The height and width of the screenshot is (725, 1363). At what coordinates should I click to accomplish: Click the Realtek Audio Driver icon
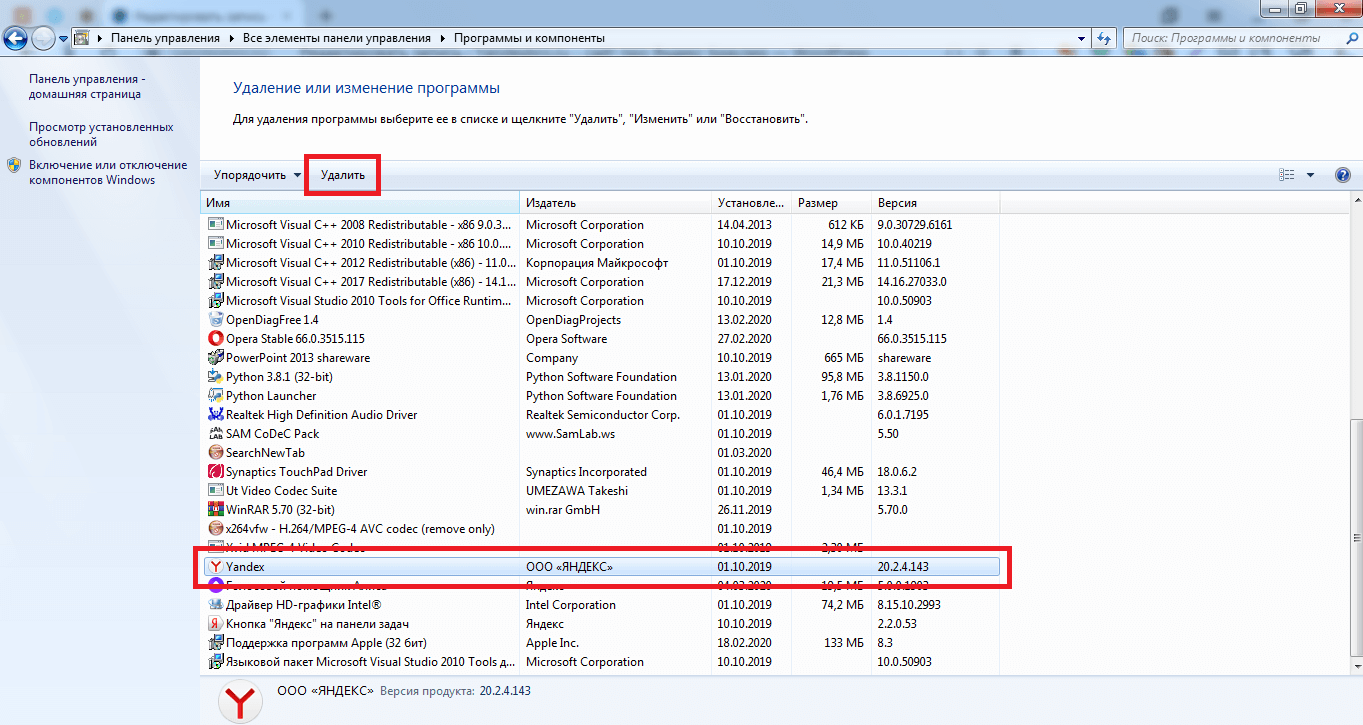215,415
